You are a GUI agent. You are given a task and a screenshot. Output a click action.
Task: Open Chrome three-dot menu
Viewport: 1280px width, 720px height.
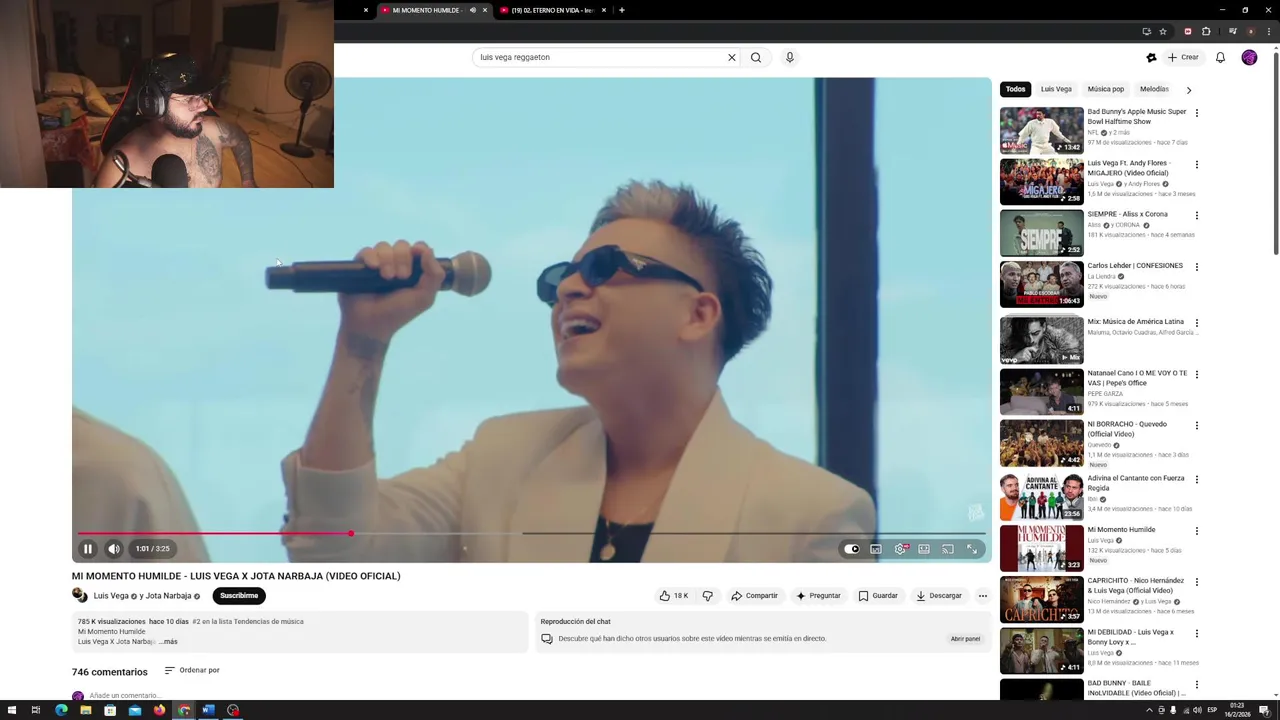[1269, 31]
